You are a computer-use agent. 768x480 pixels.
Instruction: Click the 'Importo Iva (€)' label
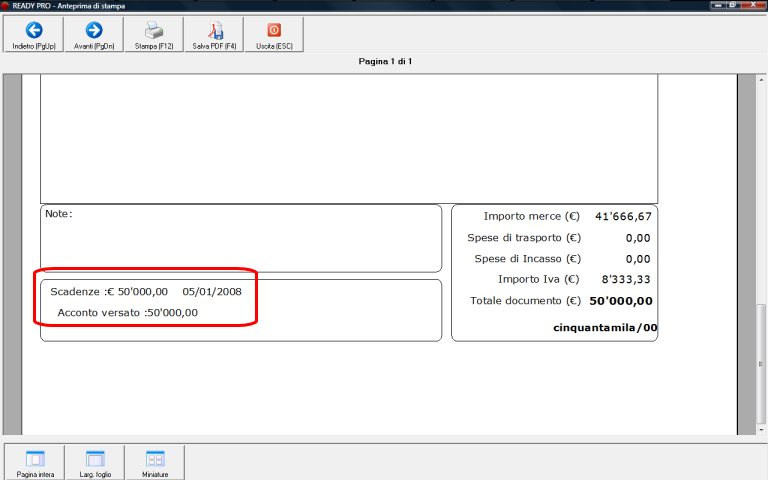click(x=538, y=280)
